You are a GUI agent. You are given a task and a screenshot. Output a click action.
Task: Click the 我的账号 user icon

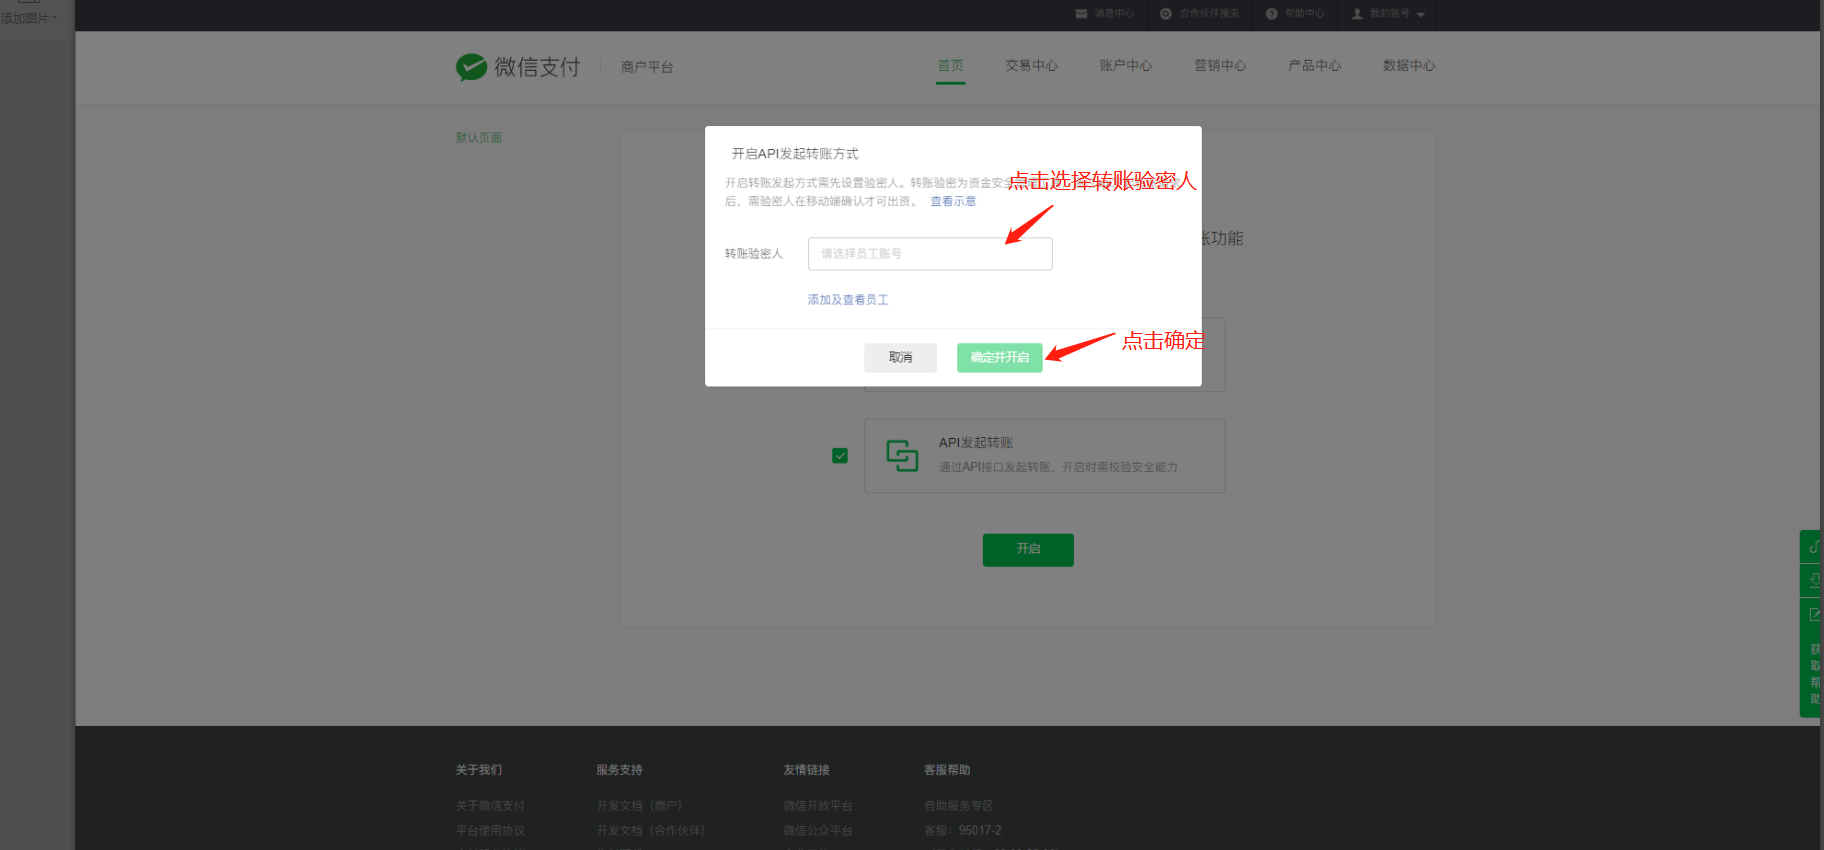pyautogui.click(x=1357, y=14)
